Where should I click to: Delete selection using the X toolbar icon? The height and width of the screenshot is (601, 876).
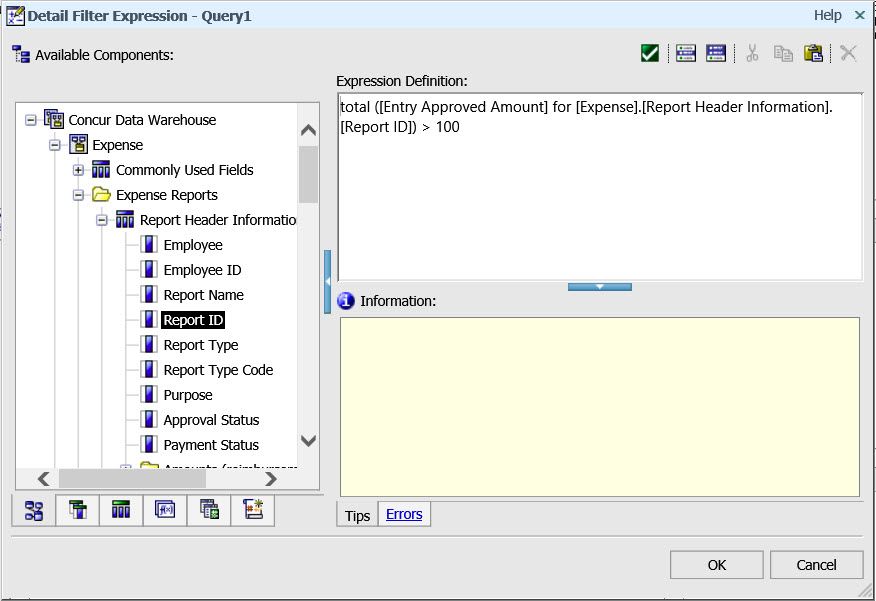(848, 54)
